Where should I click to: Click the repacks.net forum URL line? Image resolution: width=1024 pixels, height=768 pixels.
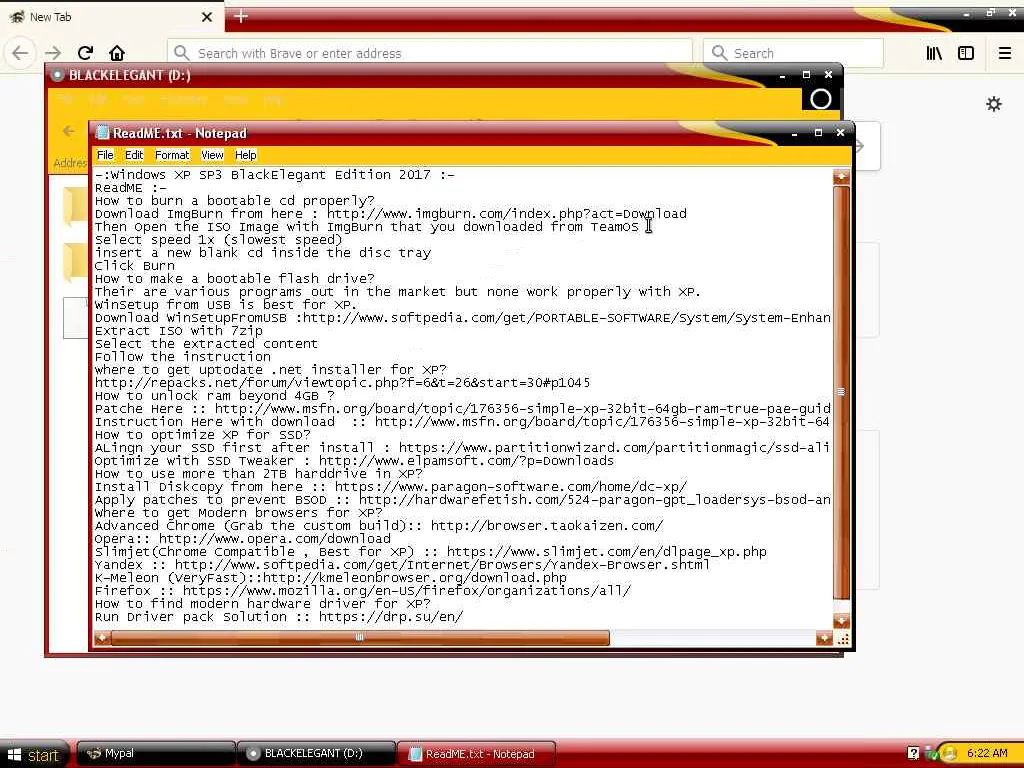342,383
